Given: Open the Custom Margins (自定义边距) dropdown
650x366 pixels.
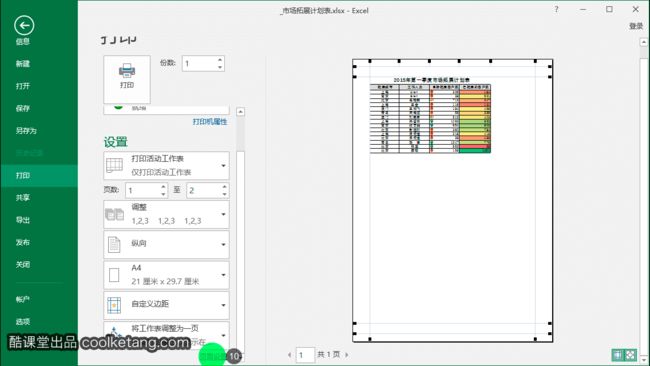Looking at the screenshot, I should coord(166,305).
